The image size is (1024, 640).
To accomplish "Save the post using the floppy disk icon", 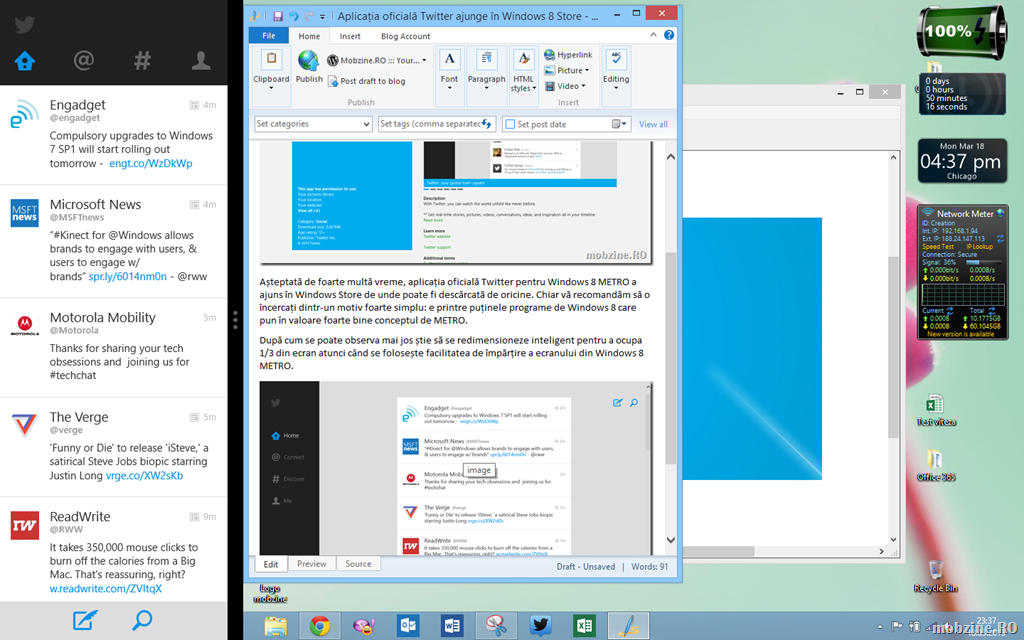I will click(x=278, y=16).
